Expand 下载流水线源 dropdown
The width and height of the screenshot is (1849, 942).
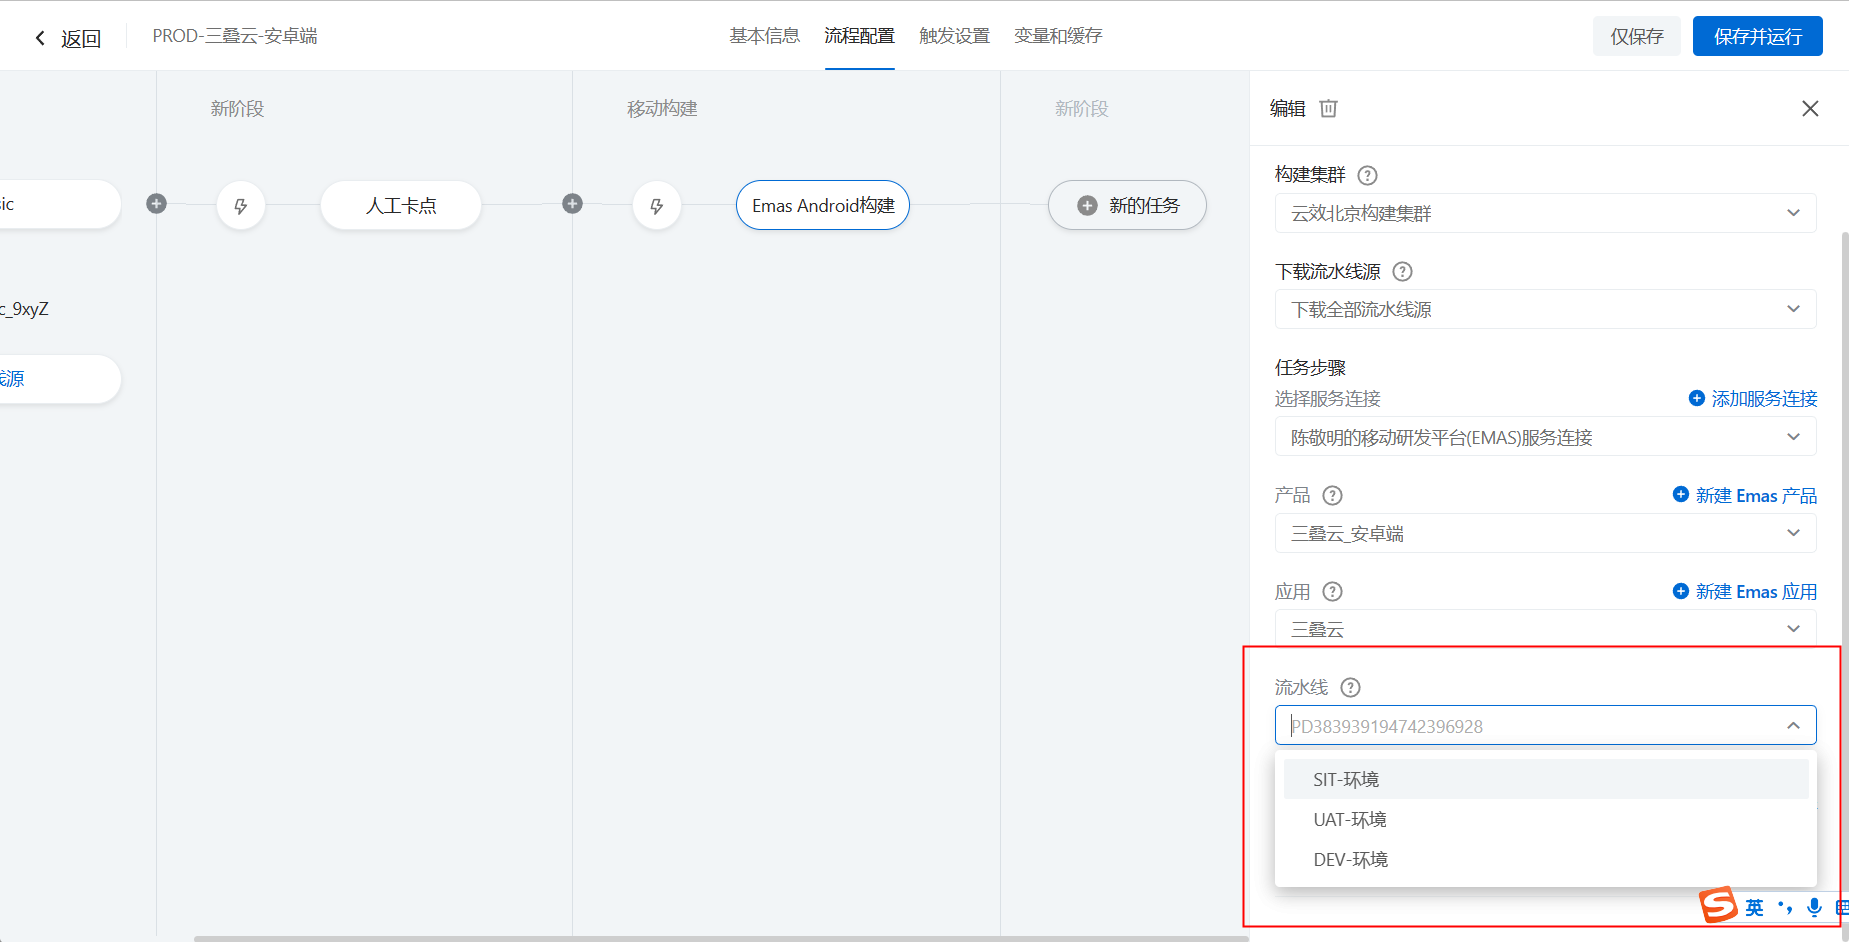pyautogui.click(x=1545, y=309)
